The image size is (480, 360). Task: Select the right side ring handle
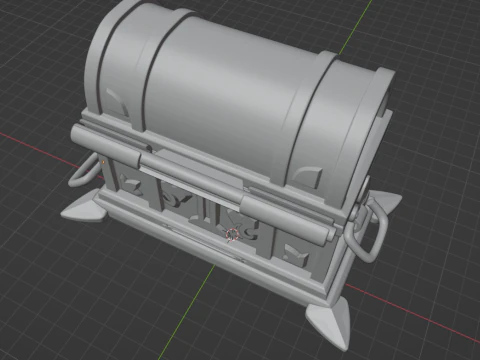[367, 230]
